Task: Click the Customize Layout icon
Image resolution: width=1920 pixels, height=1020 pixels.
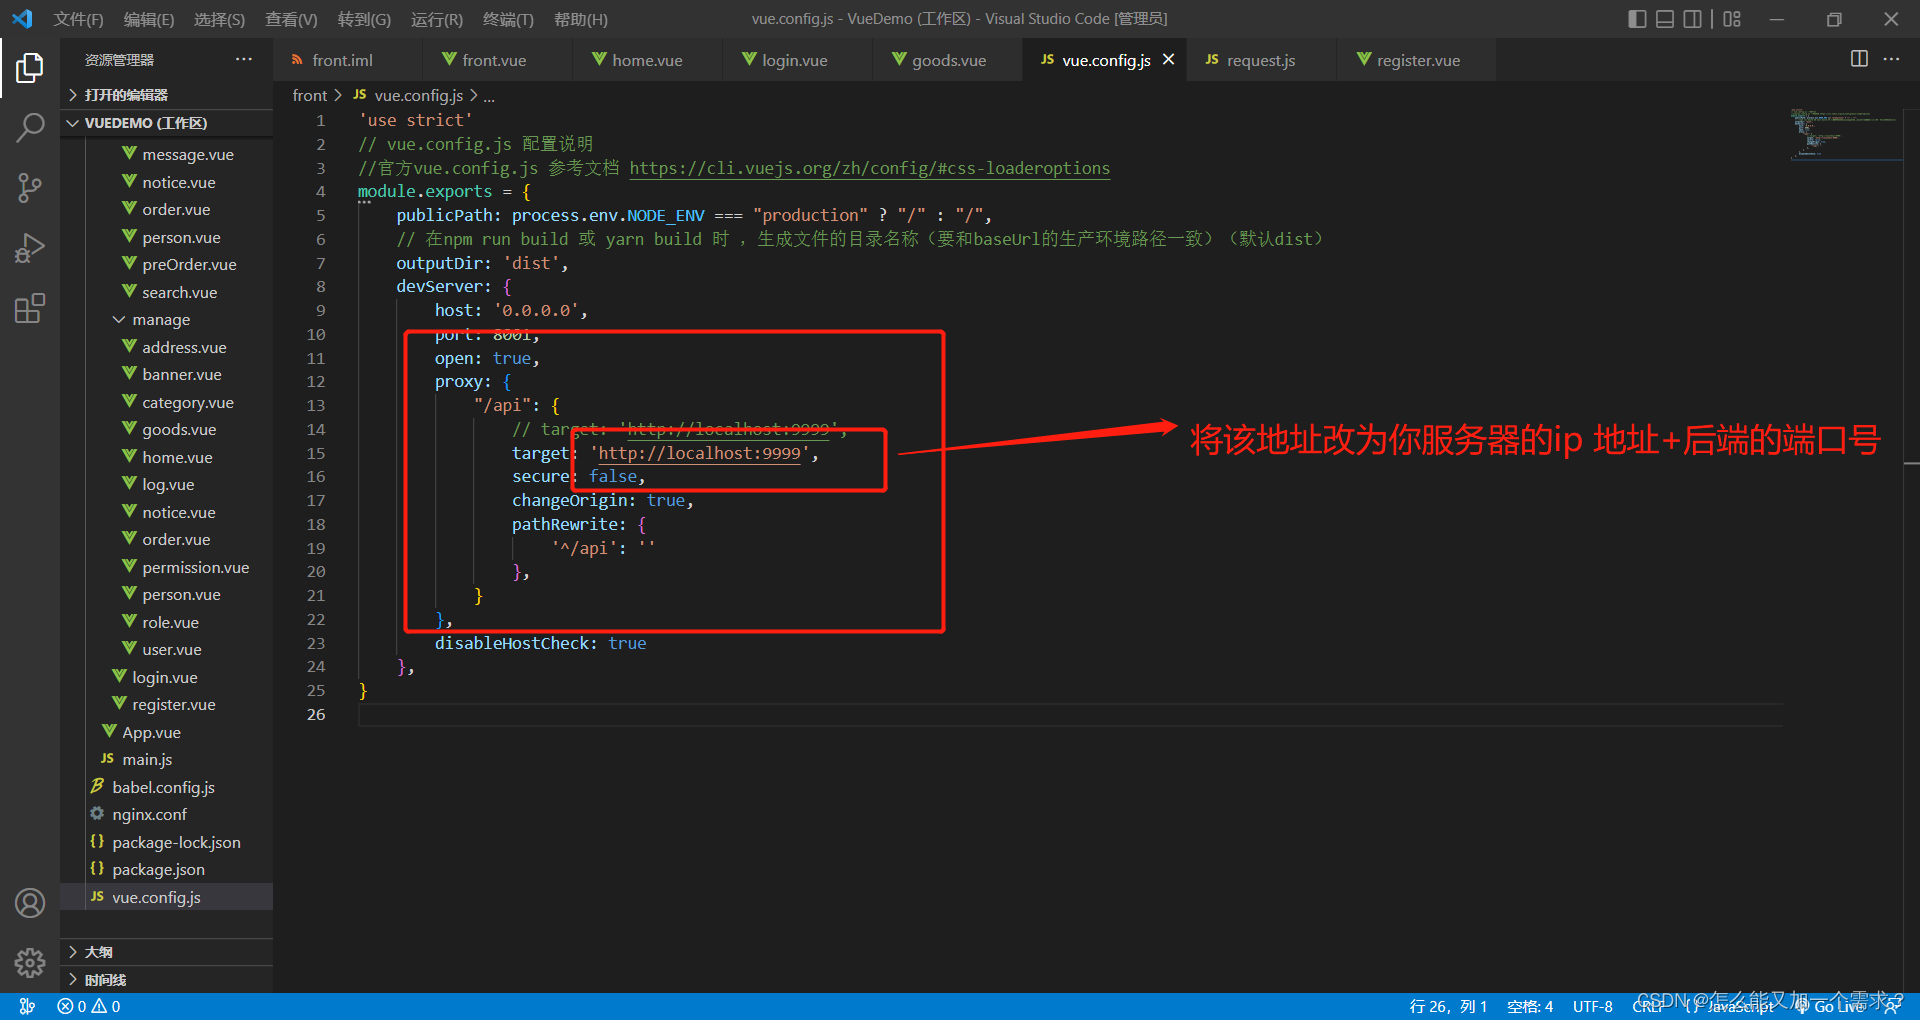Action: (x=1732, y=19)
